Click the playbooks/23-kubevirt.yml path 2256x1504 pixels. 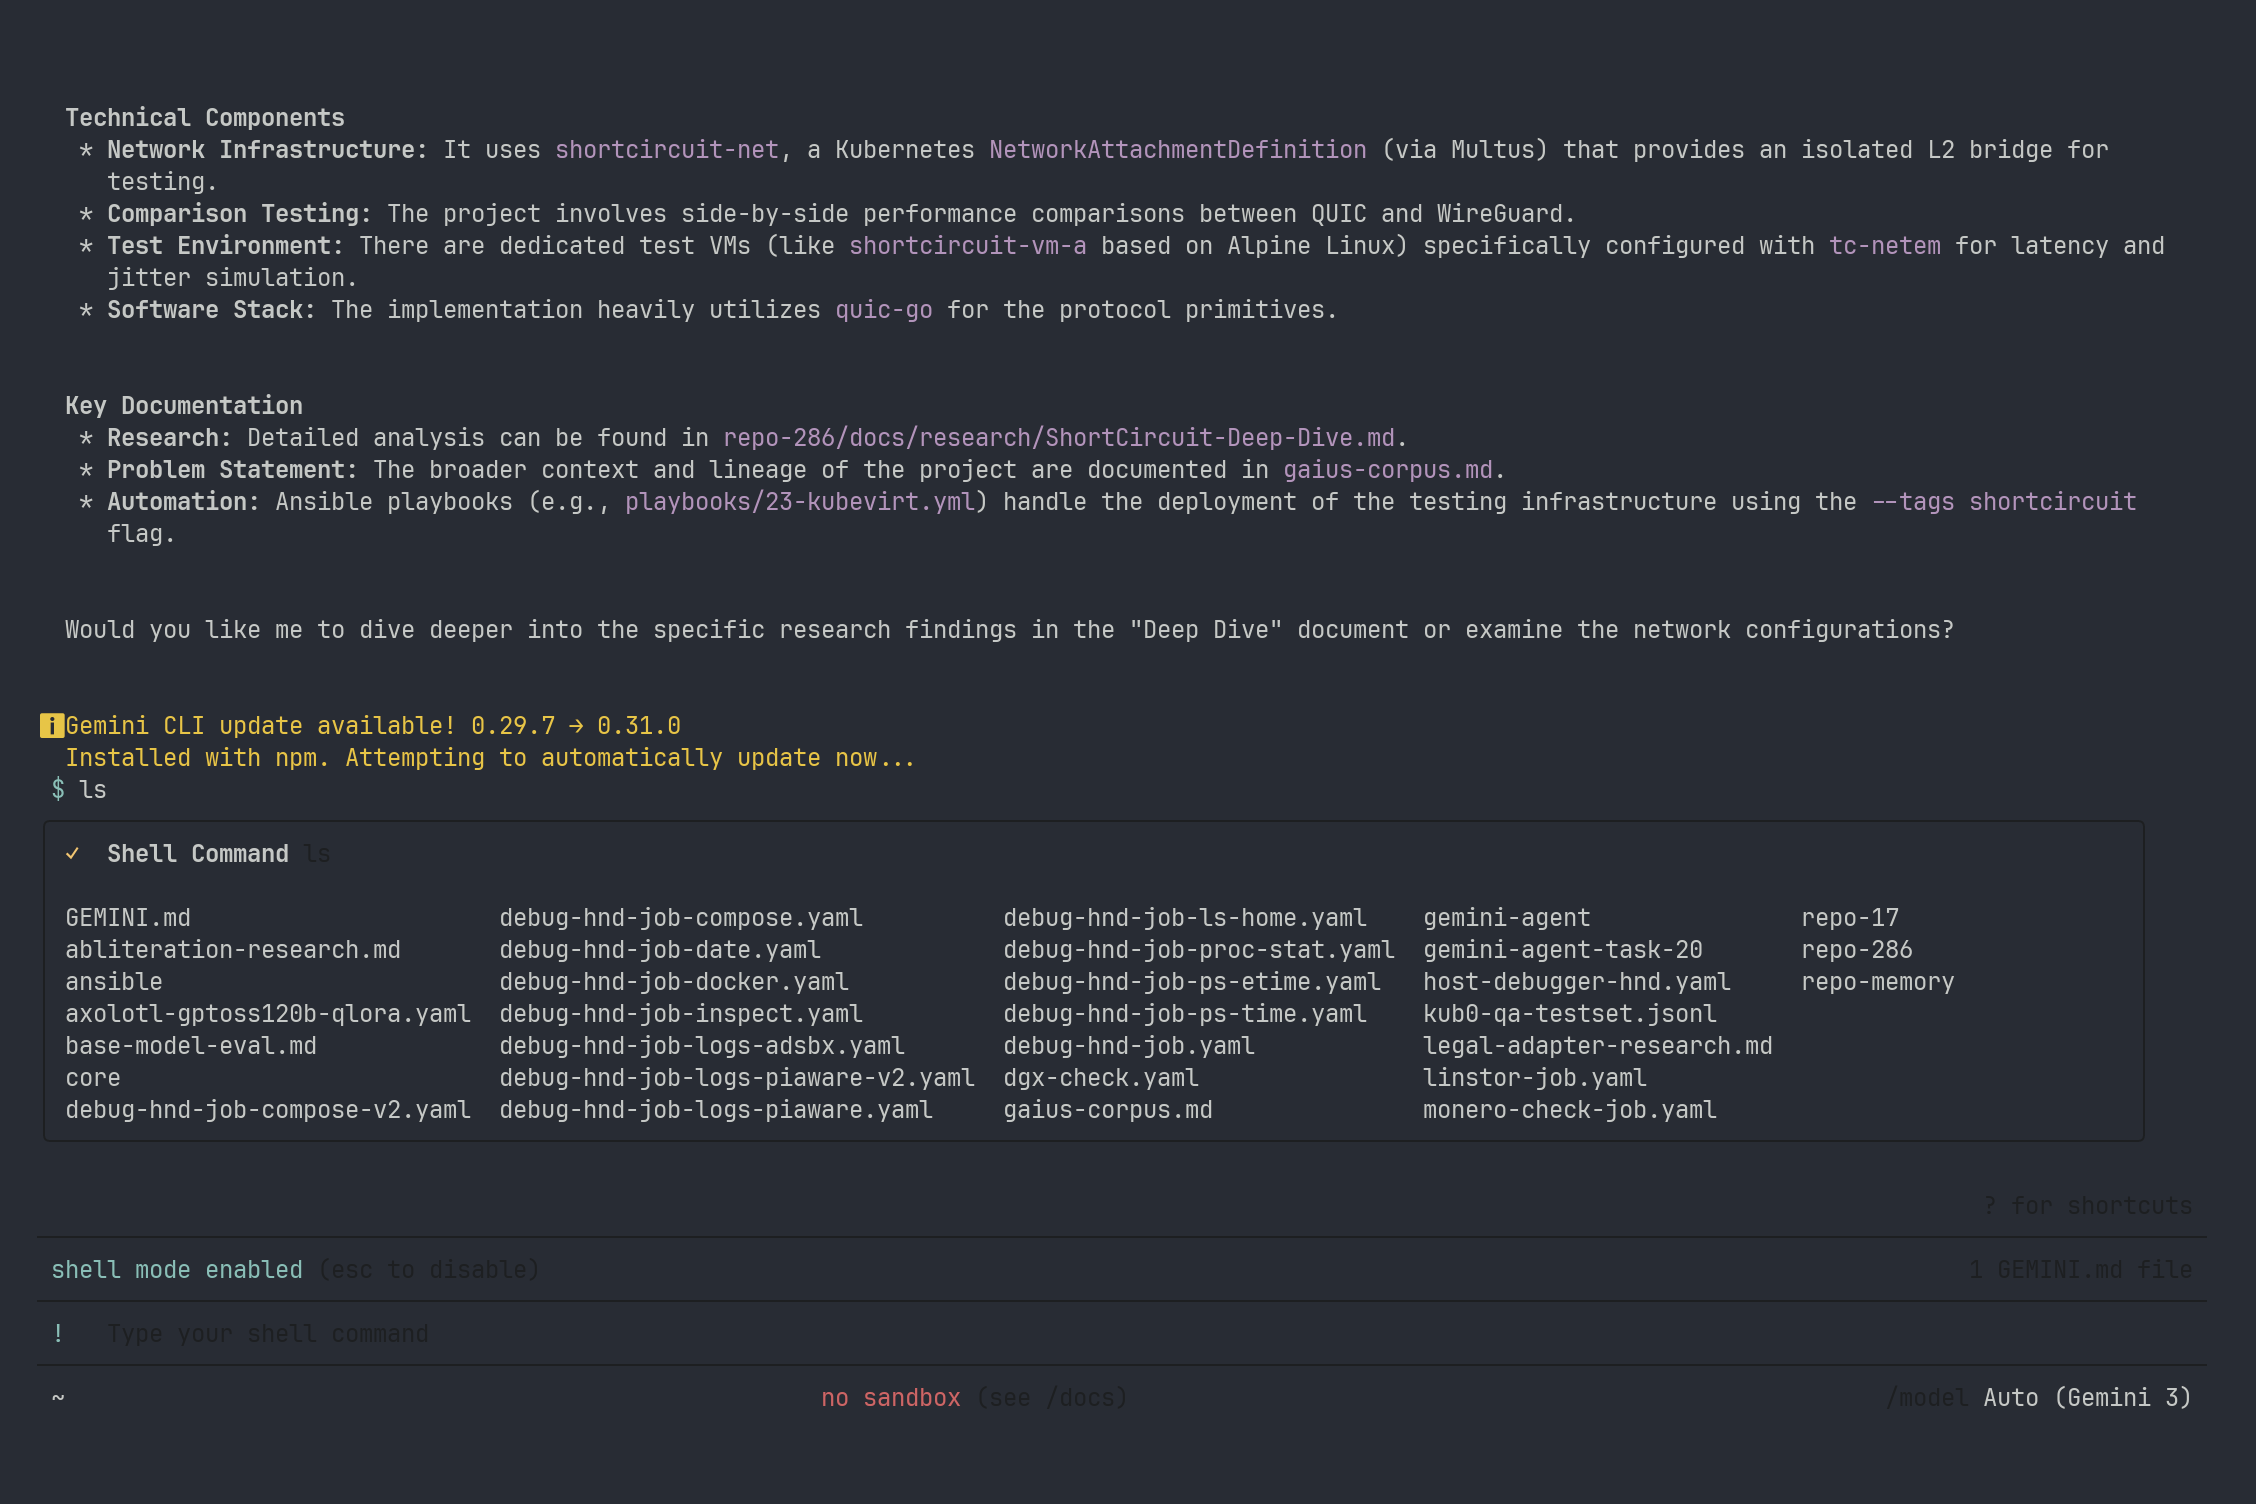[799, 502]
